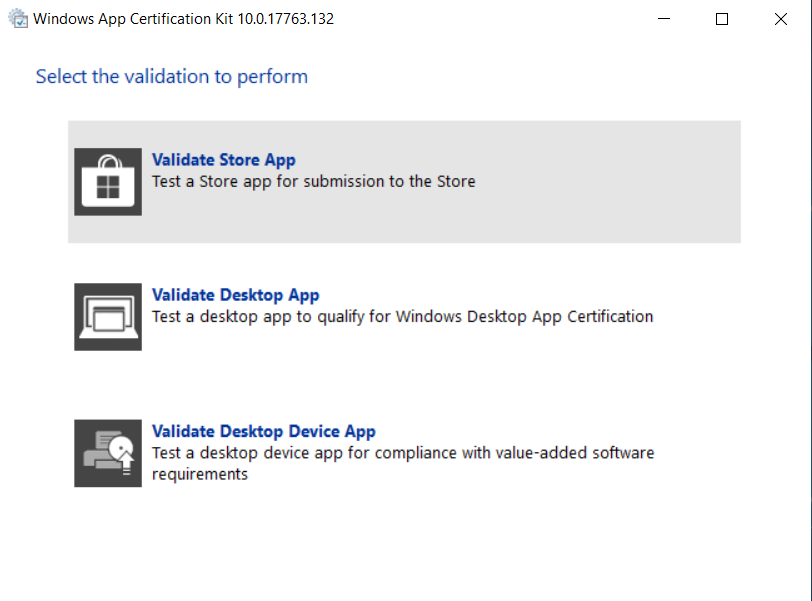Screen dimensions: 812x601
Task: Minimize the Certification Kit window
Action: click(x=664, y=19)
